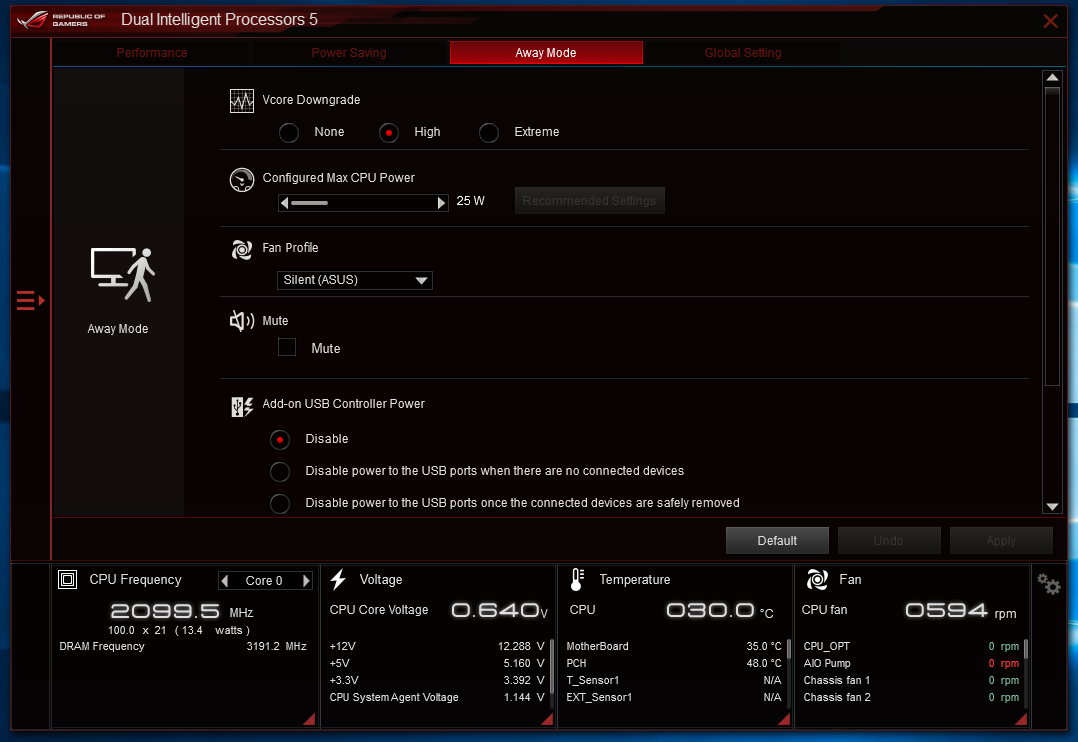This screenshot has width=1078, height=742.
Task: Open the Power Saving tab
Action: (349, 53)
